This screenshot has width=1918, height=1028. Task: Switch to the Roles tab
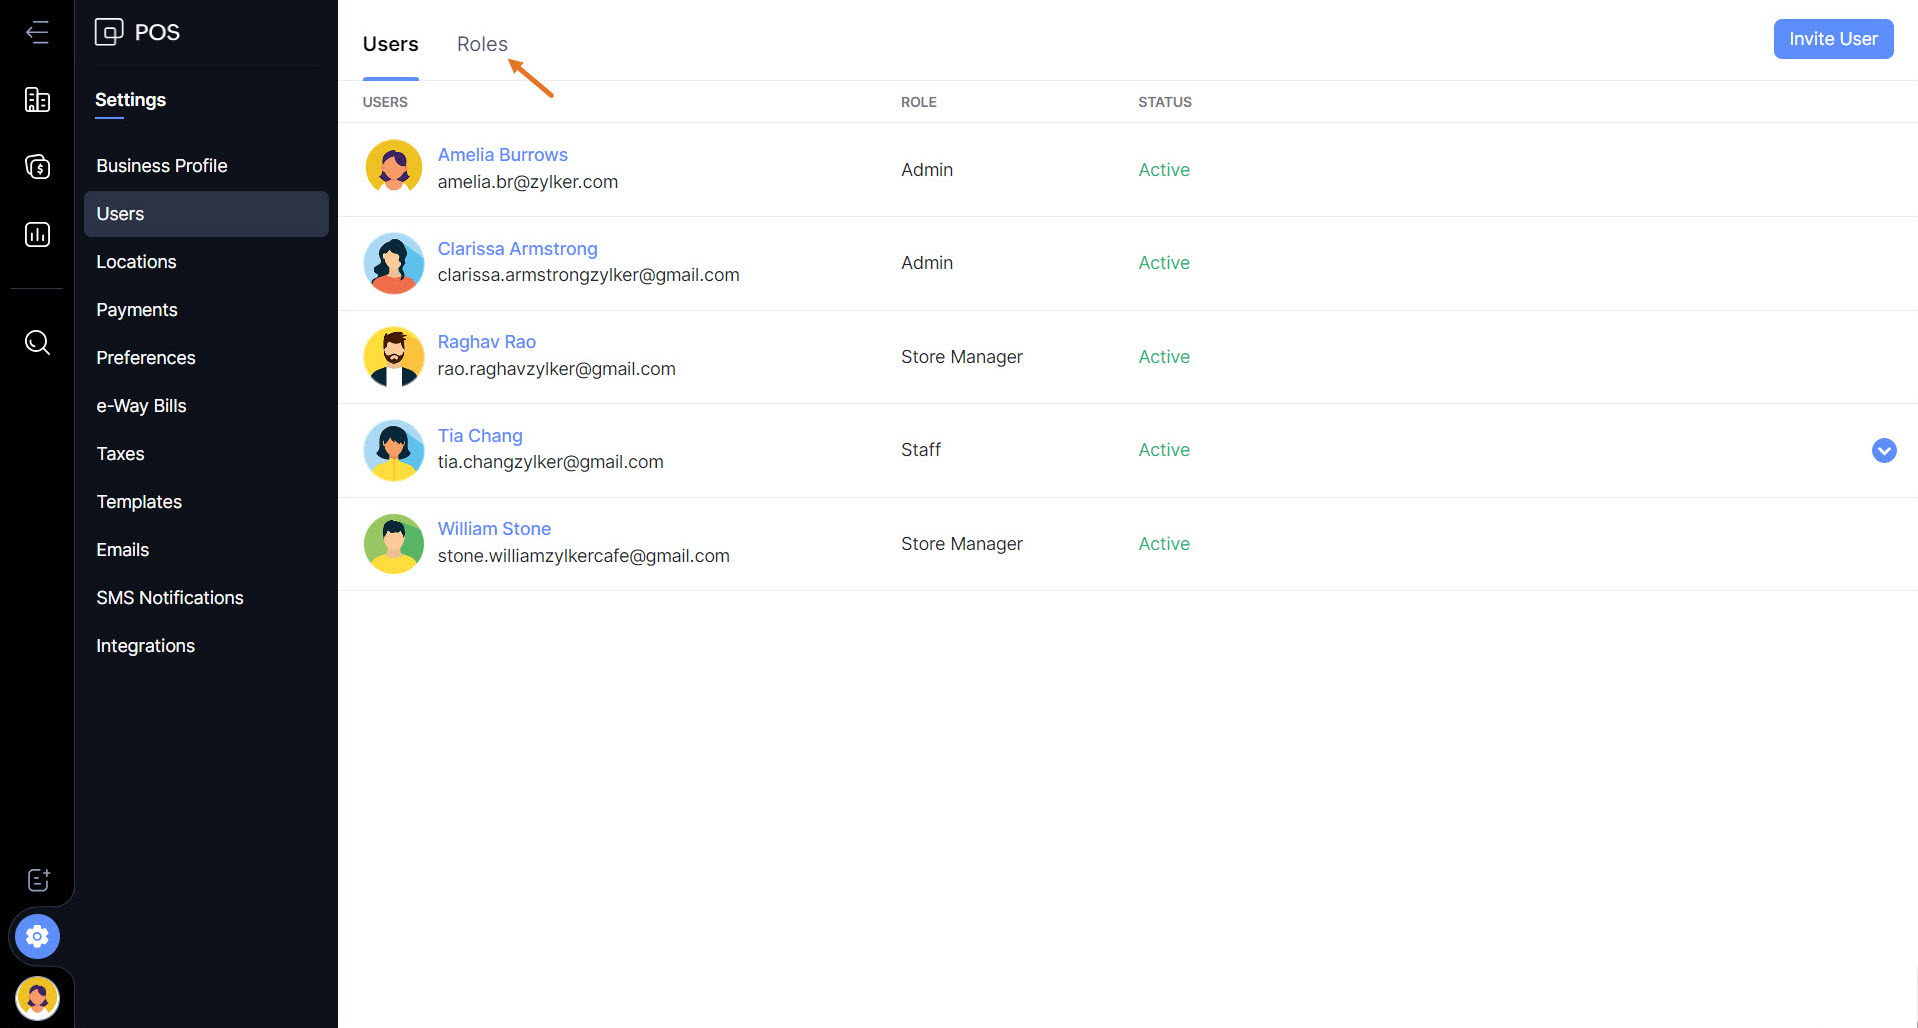[x=482, y=44]
